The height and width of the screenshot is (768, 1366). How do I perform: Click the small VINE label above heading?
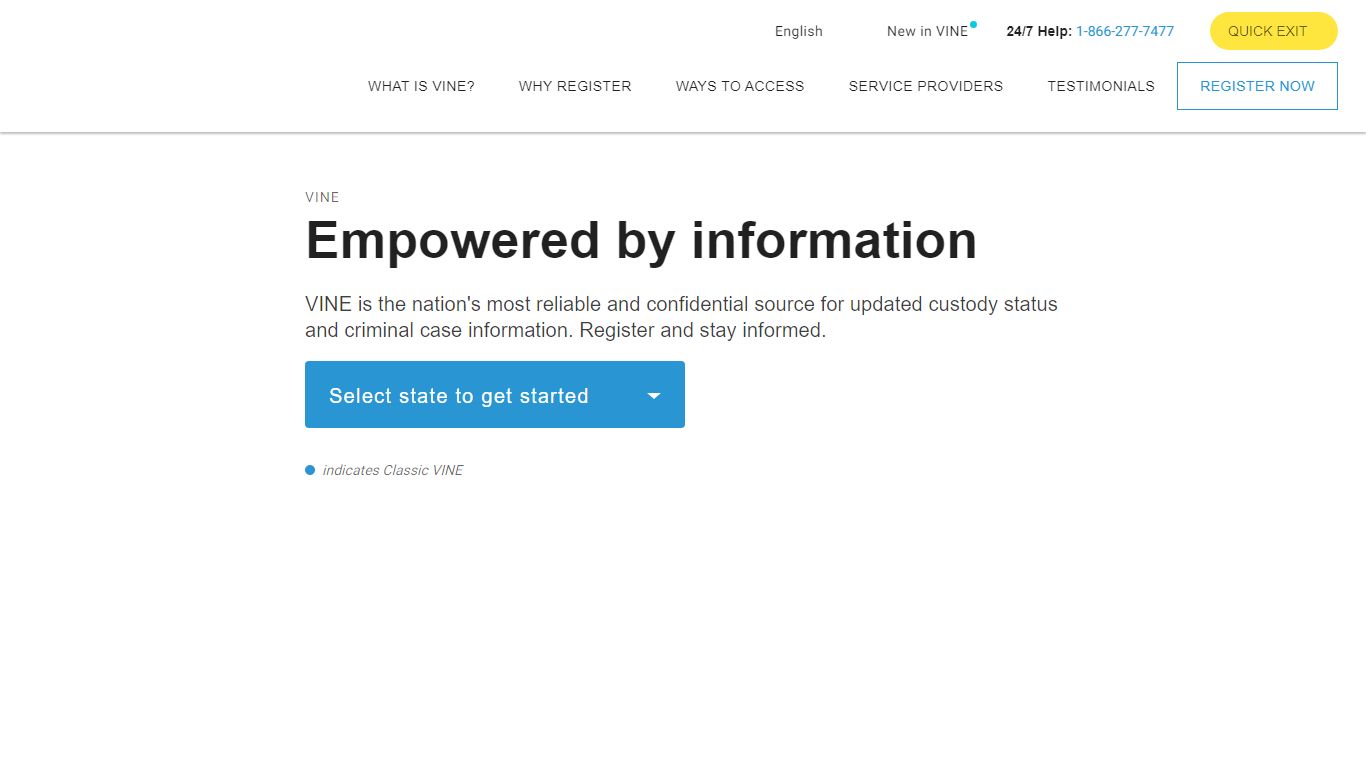coord(322,197)
